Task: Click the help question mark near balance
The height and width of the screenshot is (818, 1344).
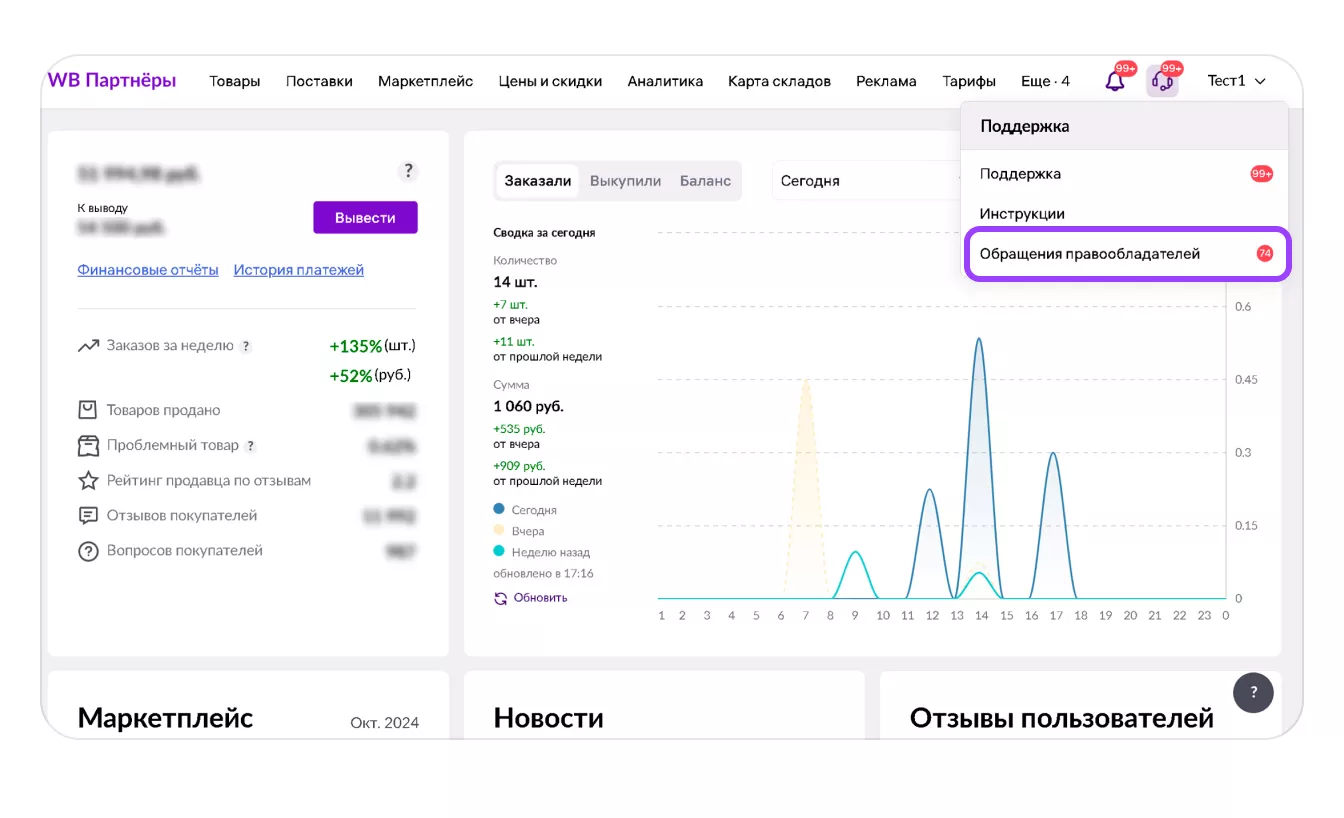Action: click(x=407, y=171)
